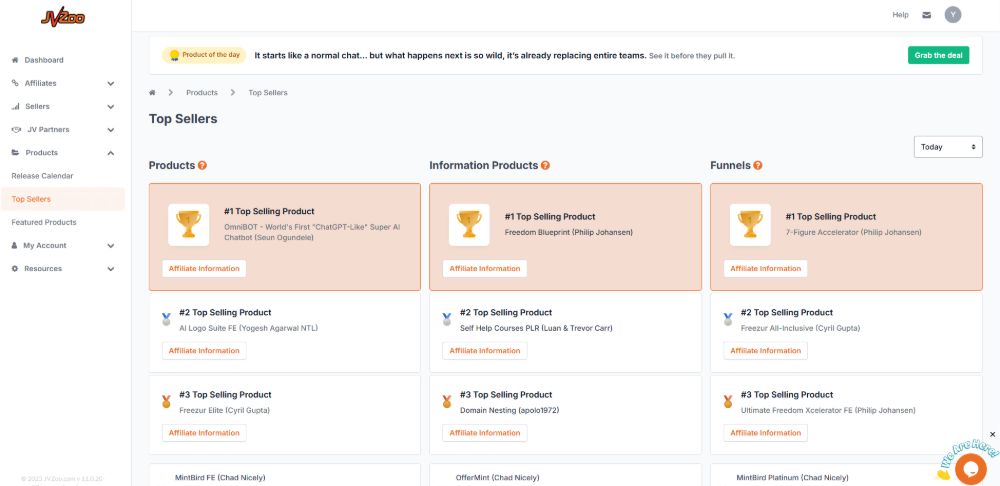Select Featured Products in the sidebar
Image resolution: width=1000 pixels, height=486 pixels.
44,222
